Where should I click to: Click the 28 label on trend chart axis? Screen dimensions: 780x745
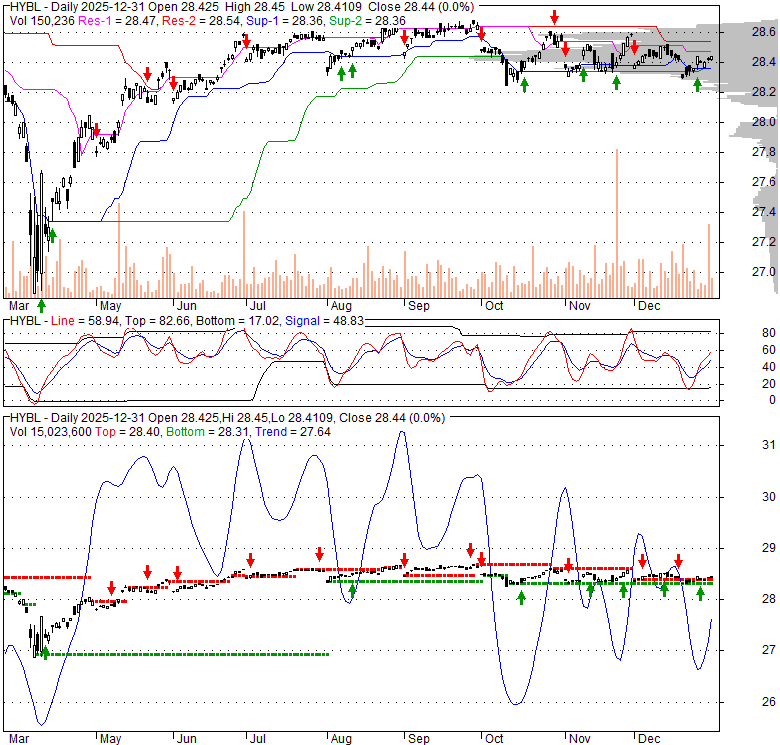click(769, 599)
